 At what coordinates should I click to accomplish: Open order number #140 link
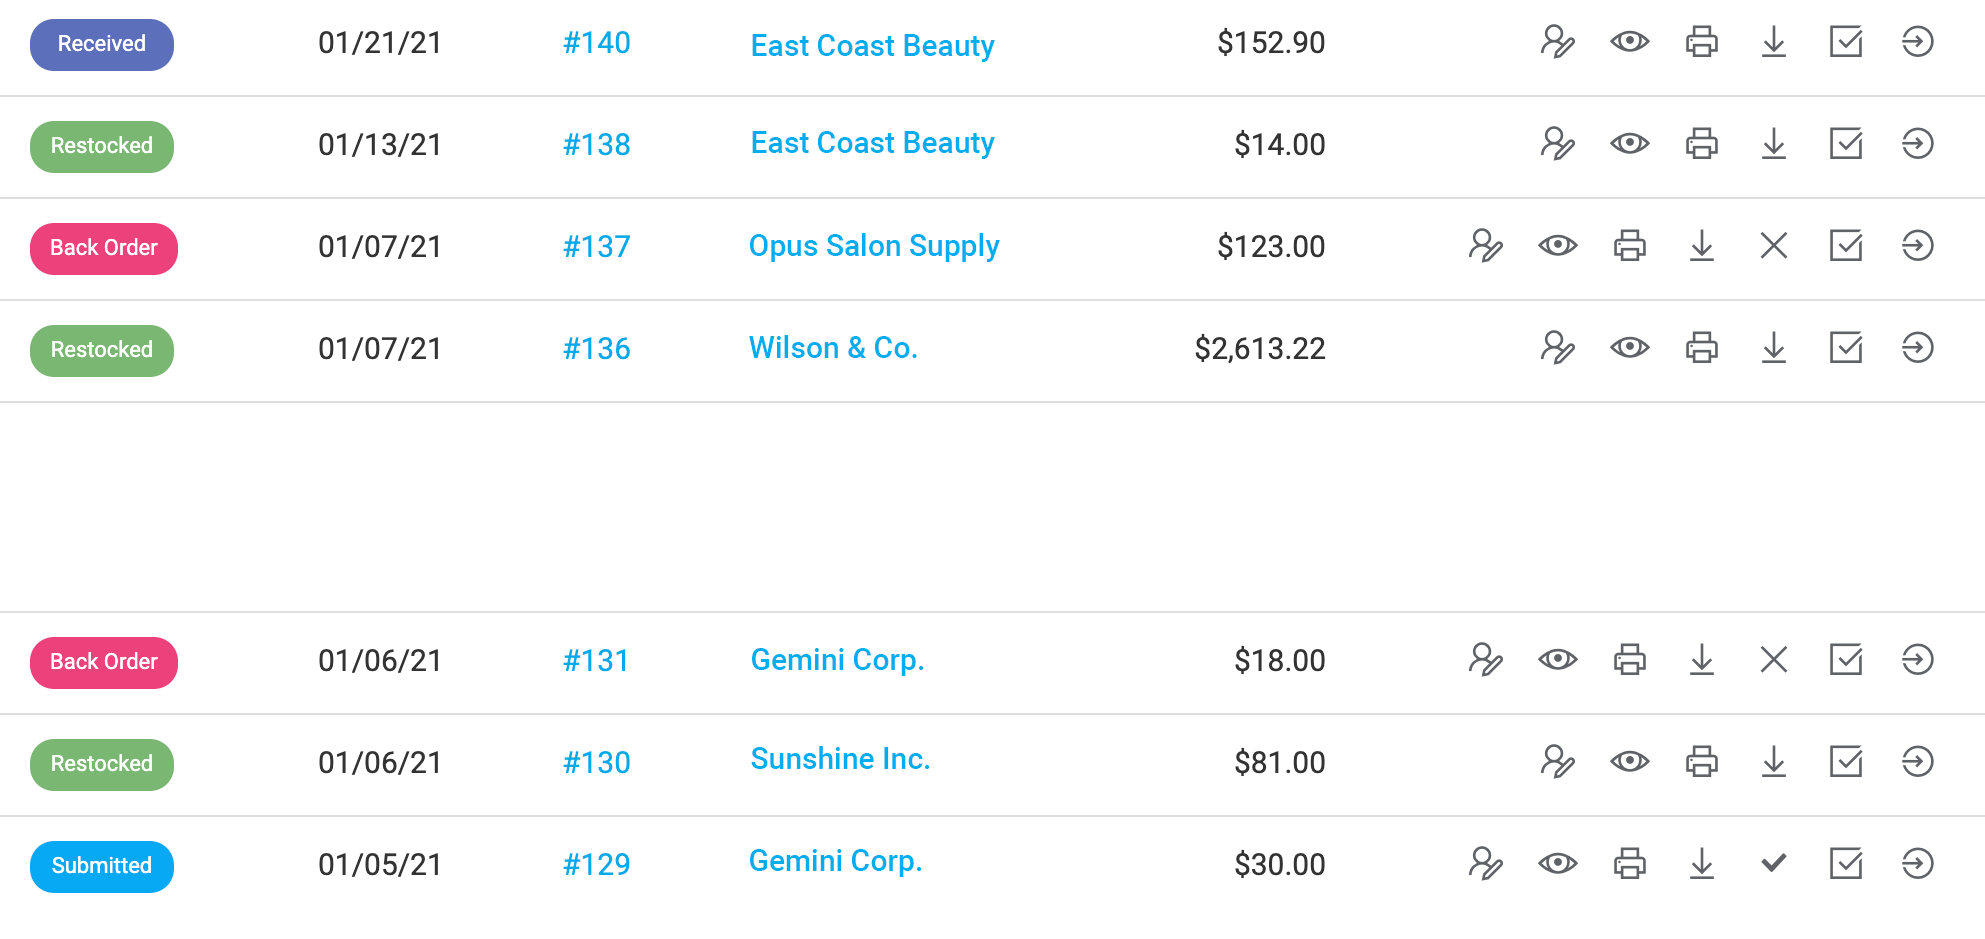(596, 43)
